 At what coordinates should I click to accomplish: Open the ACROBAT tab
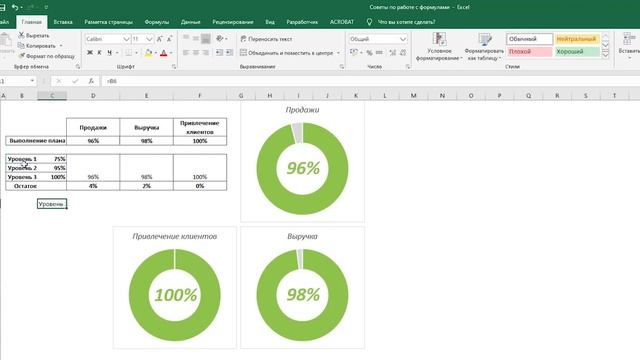coord(342,22)
